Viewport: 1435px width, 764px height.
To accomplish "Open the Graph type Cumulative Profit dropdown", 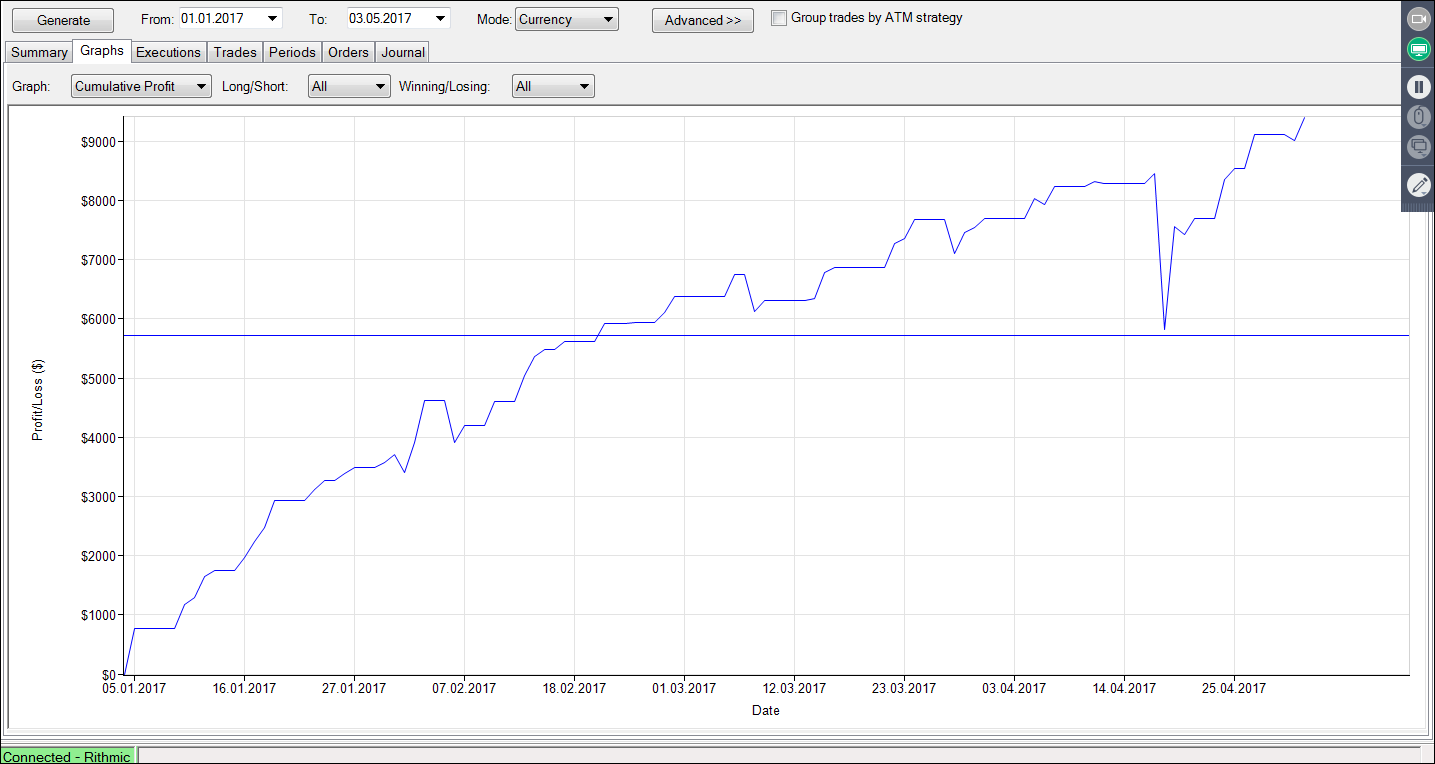I will (202, 87).
